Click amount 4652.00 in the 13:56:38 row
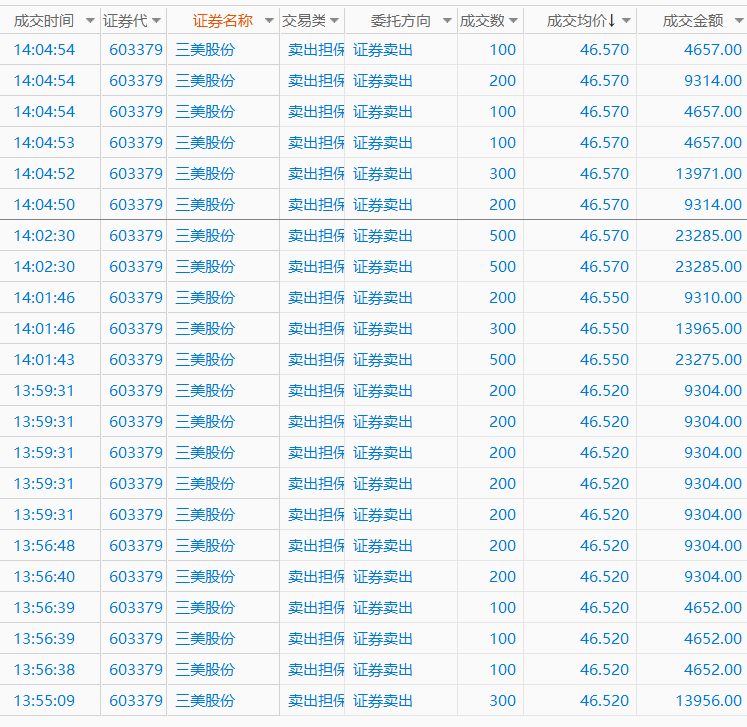The height and width of the screenshot is (727, 747). (713, 669)
